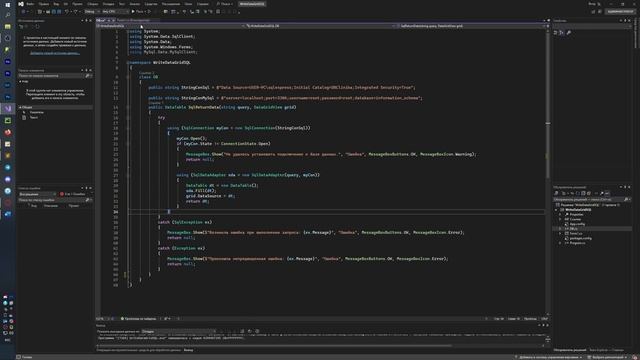Collapse the WriteDataGridSQL project node
The width and height of the screenshot is (640, 360).
click(556, 210)
